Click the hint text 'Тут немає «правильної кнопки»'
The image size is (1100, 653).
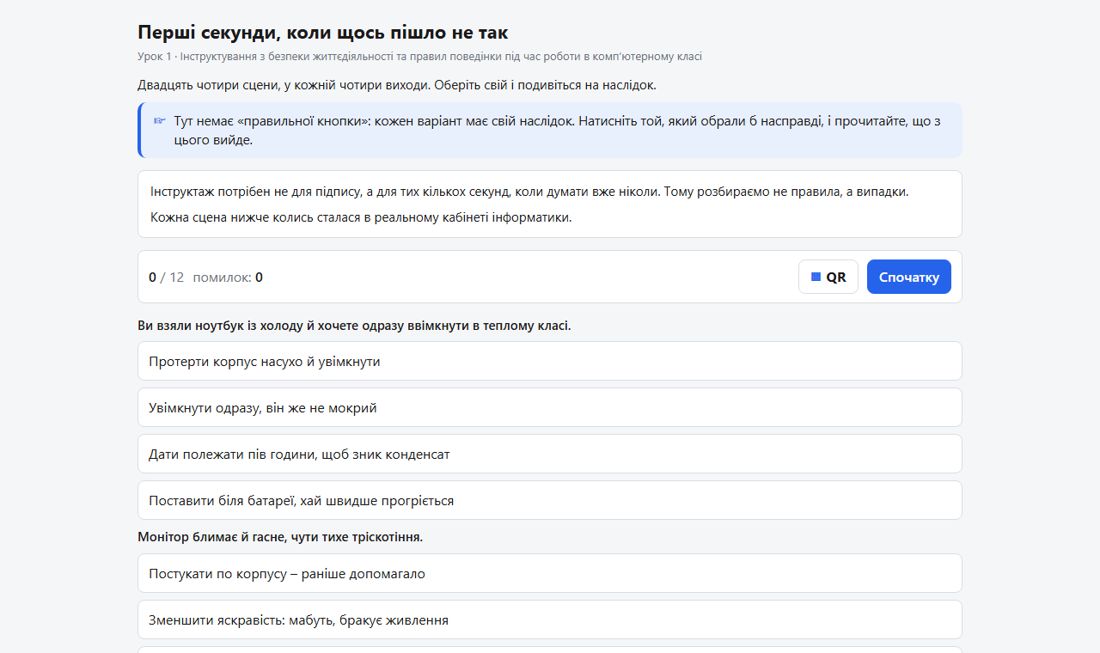click(557, 130)
